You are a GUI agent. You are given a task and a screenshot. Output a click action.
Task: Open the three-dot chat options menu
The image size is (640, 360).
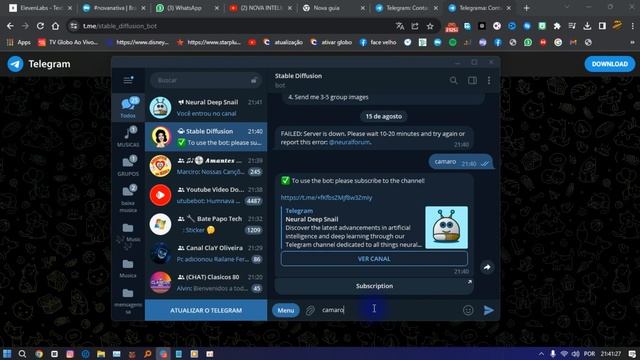click(x=489, y=80)
